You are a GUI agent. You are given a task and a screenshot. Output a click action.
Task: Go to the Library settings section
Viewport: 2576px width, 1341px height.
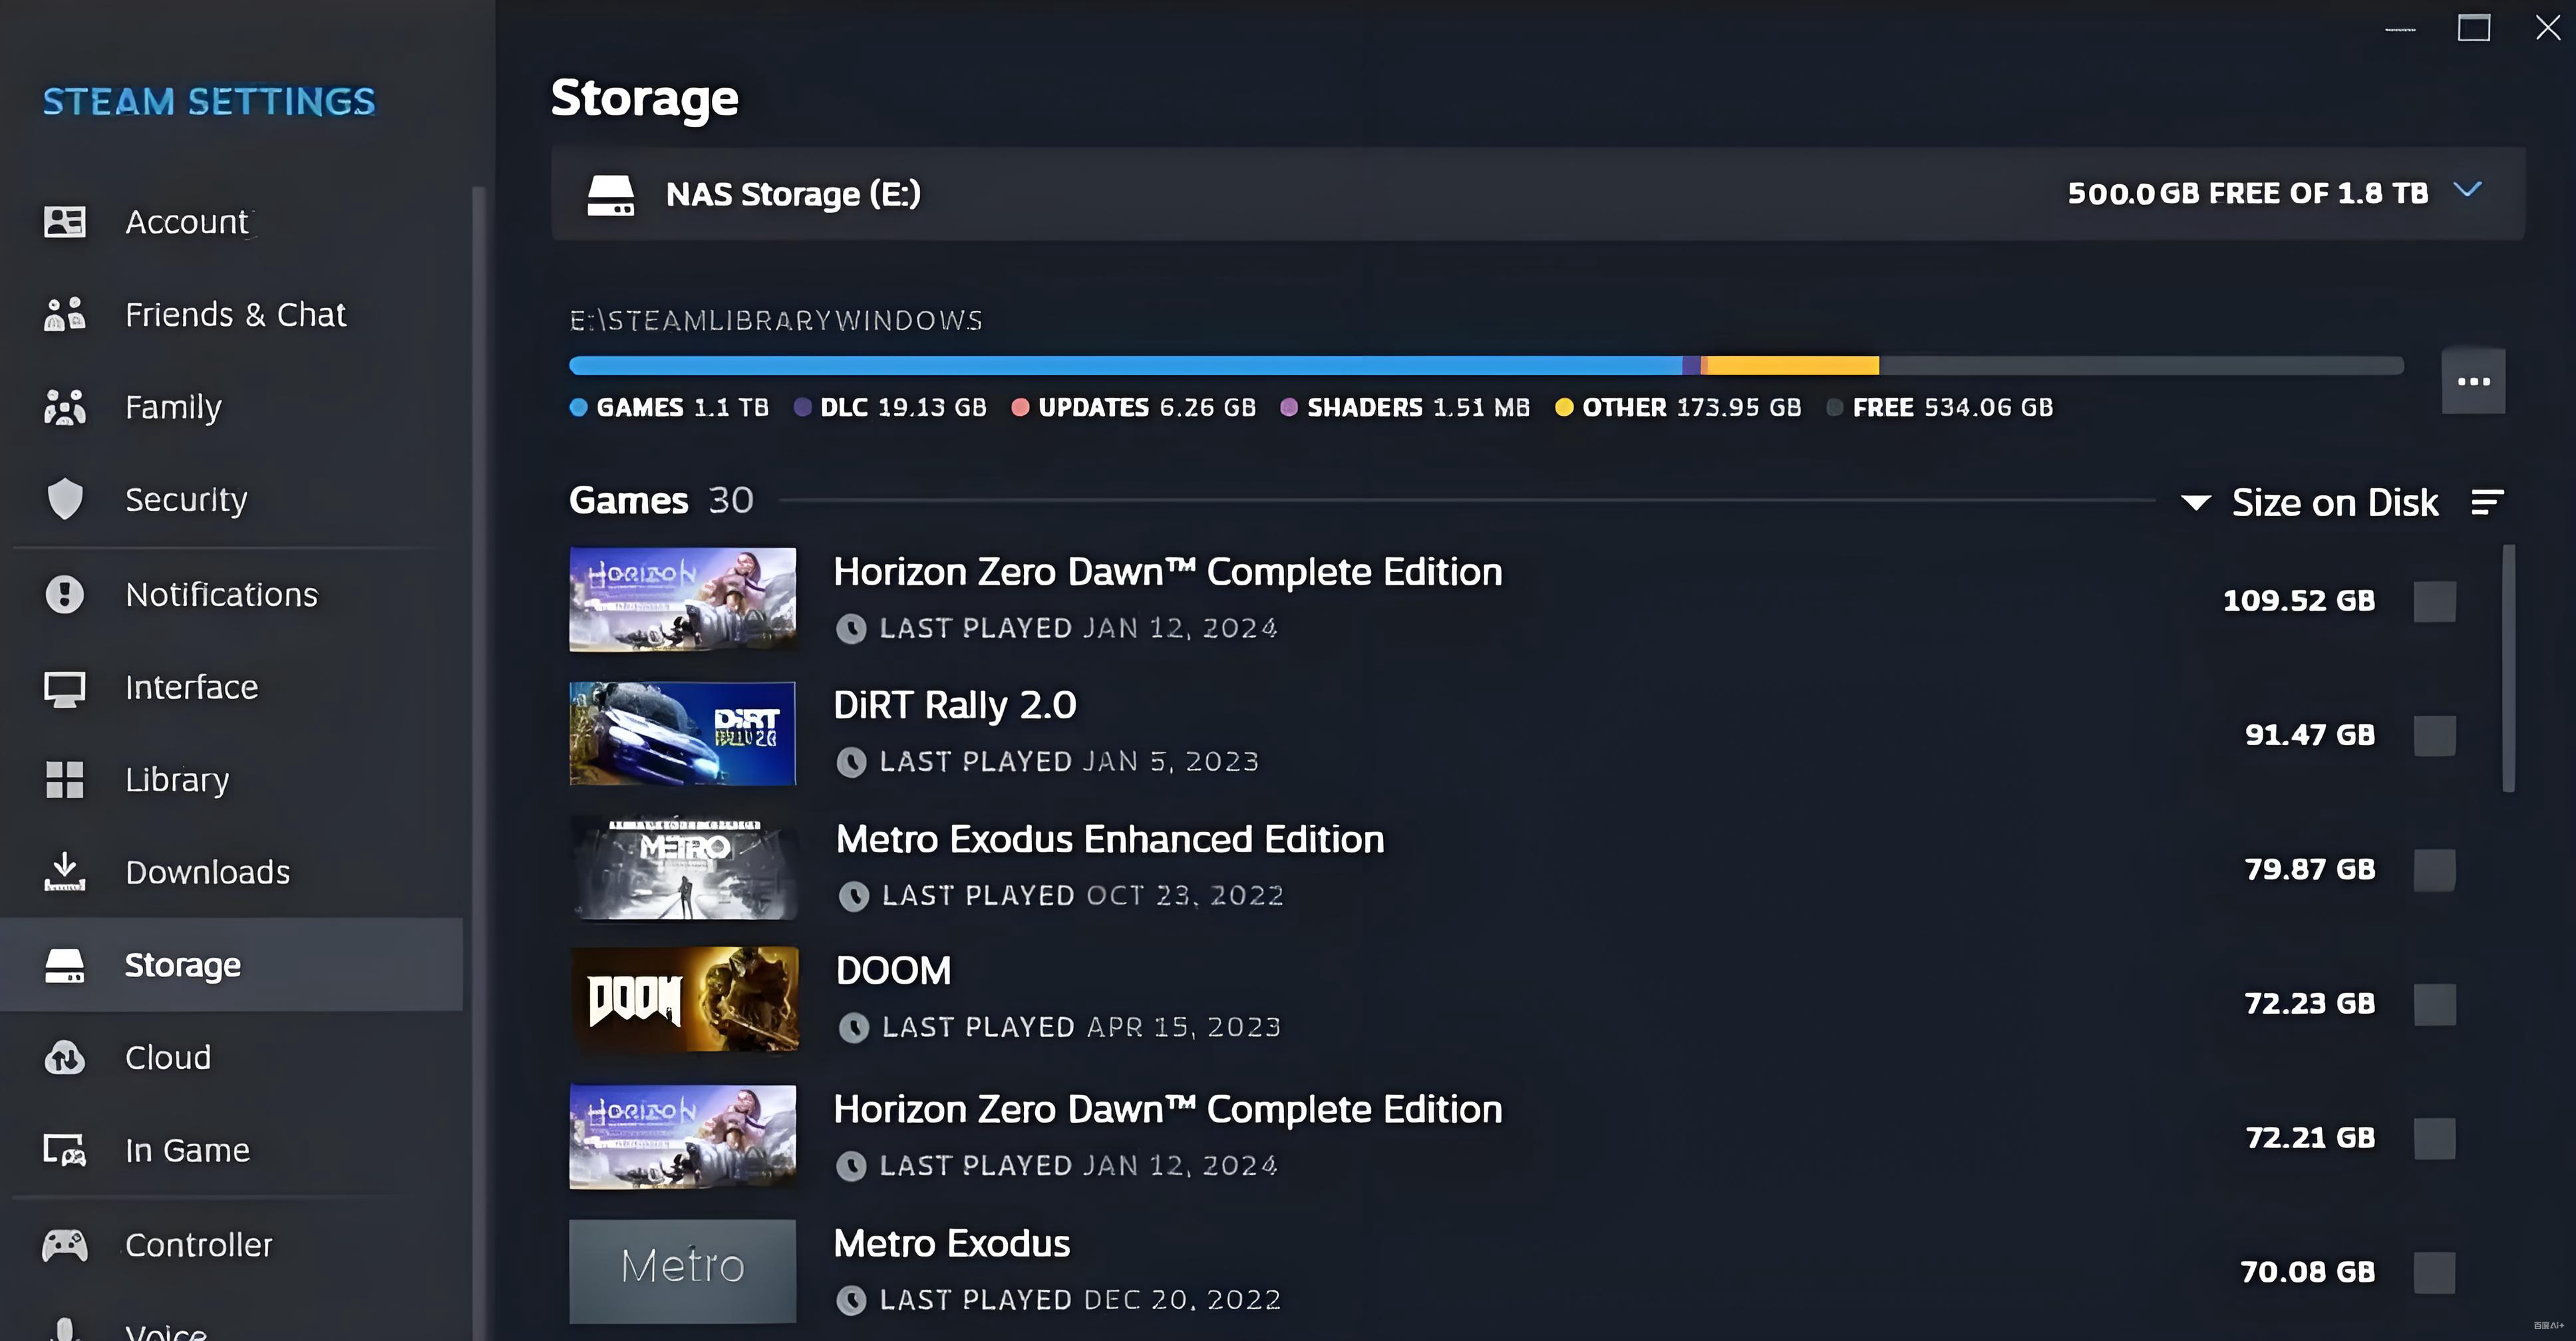click(177, 779)
